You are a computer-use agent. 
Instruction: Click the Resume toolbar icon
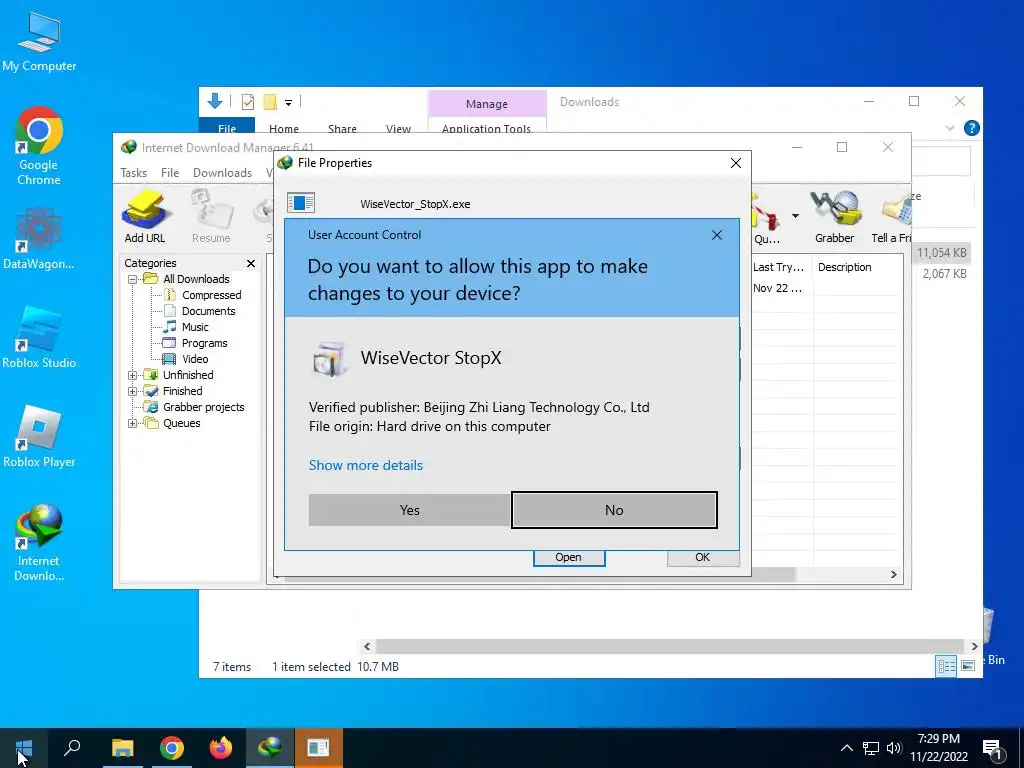coord(211,217)
